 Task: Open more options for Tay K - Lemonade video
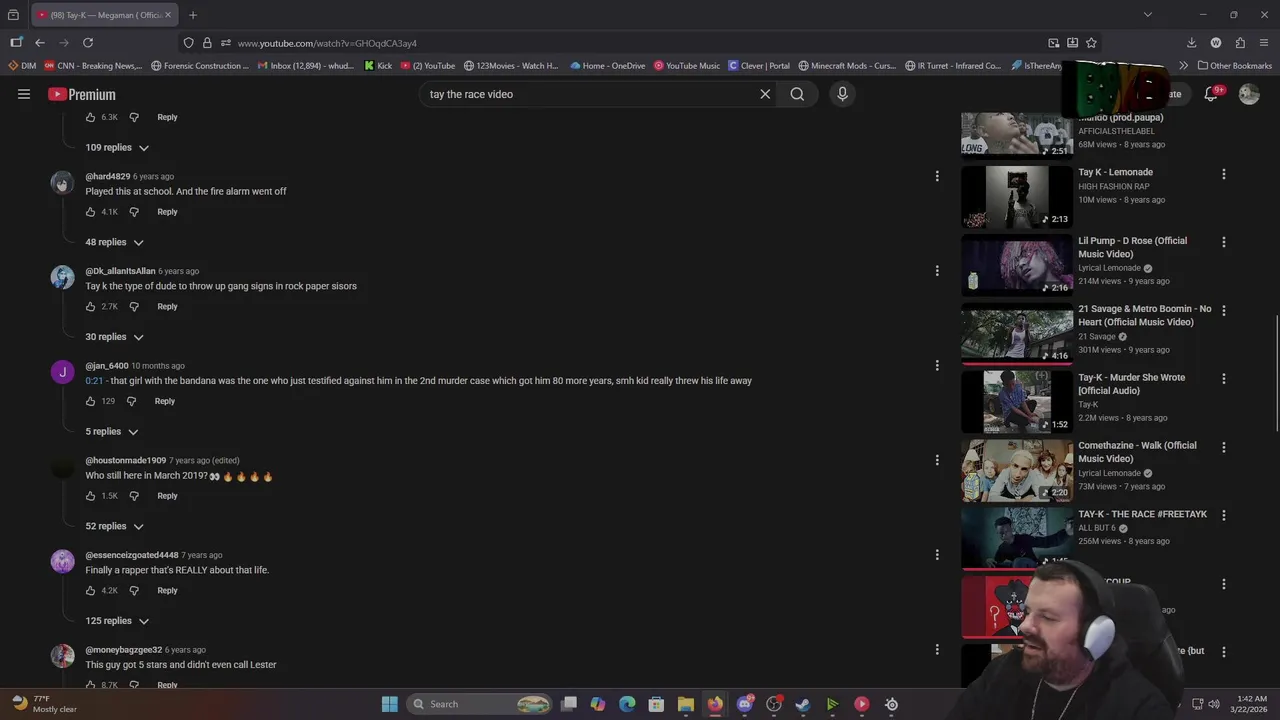[1223, 174]
